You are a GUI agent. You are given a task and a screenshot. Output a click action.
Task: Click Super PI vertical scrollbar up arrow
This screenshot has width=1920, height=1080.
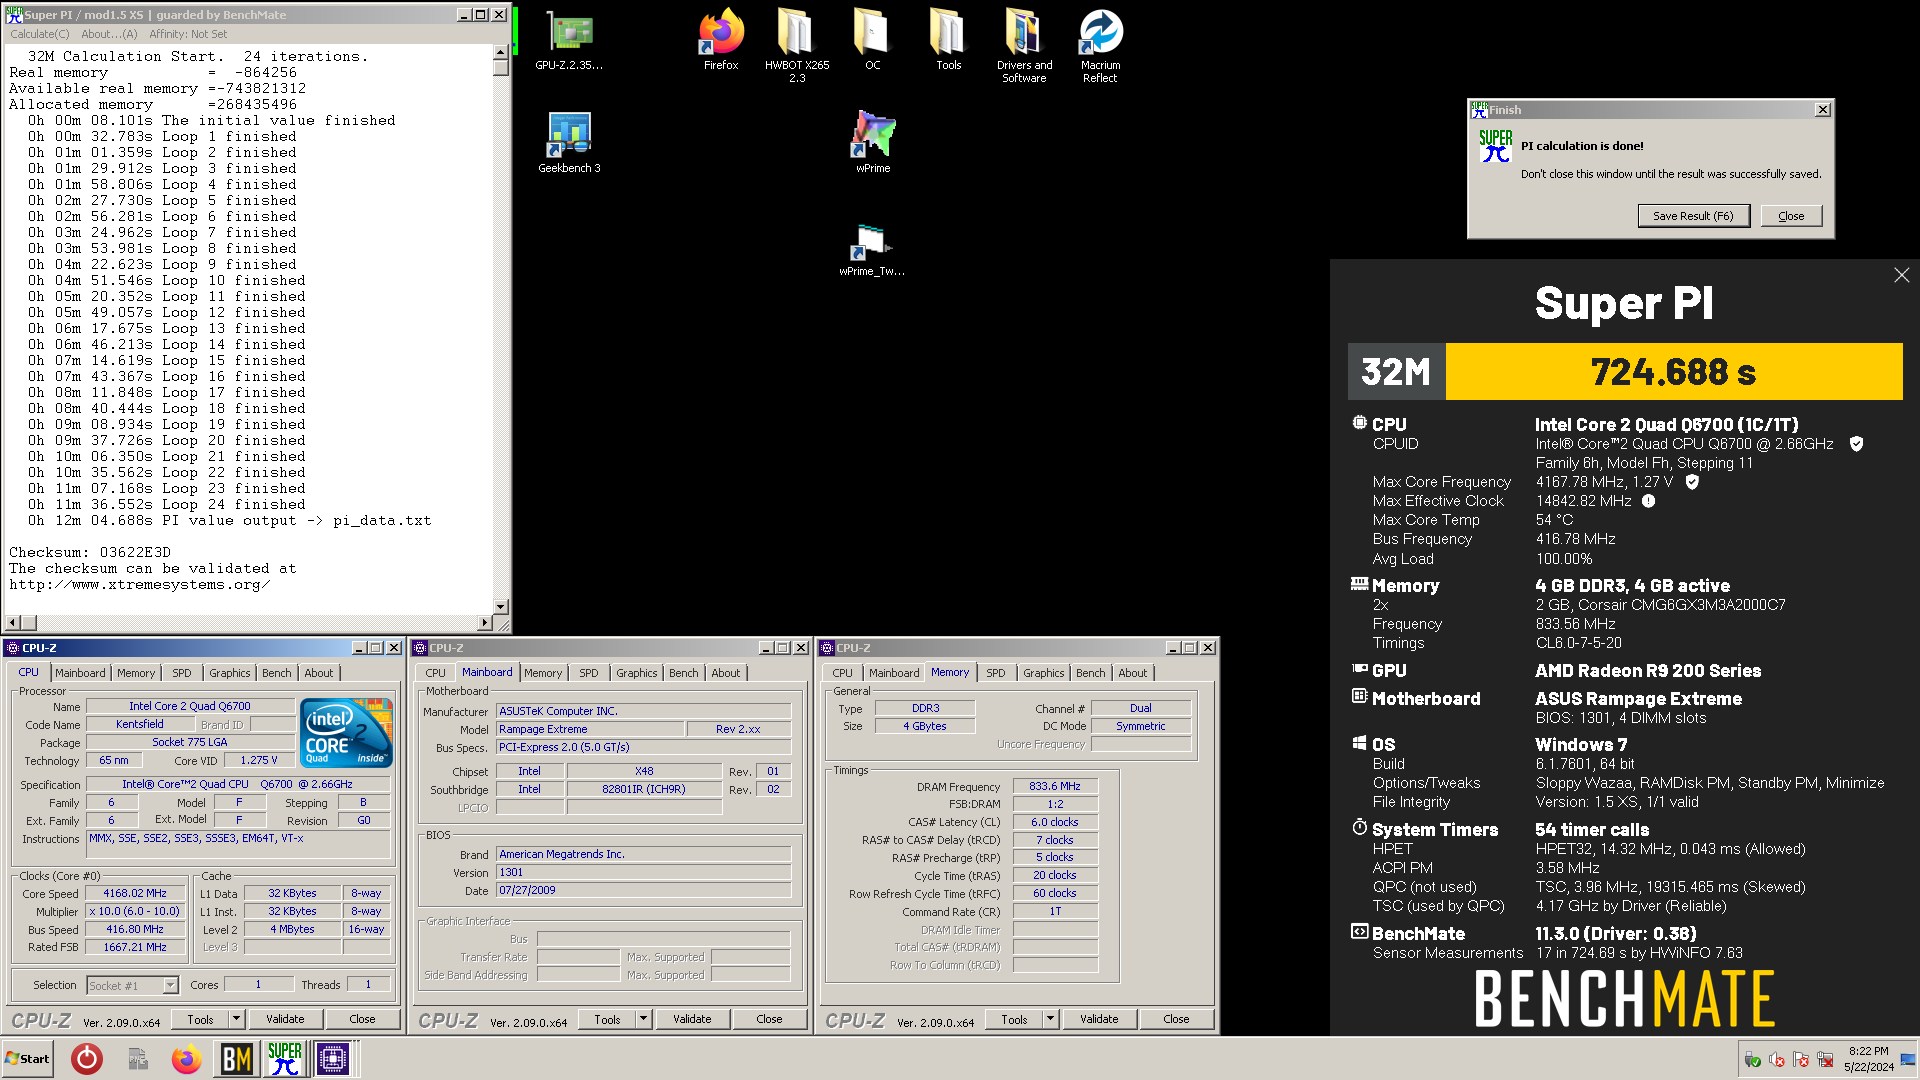(501, 52)
